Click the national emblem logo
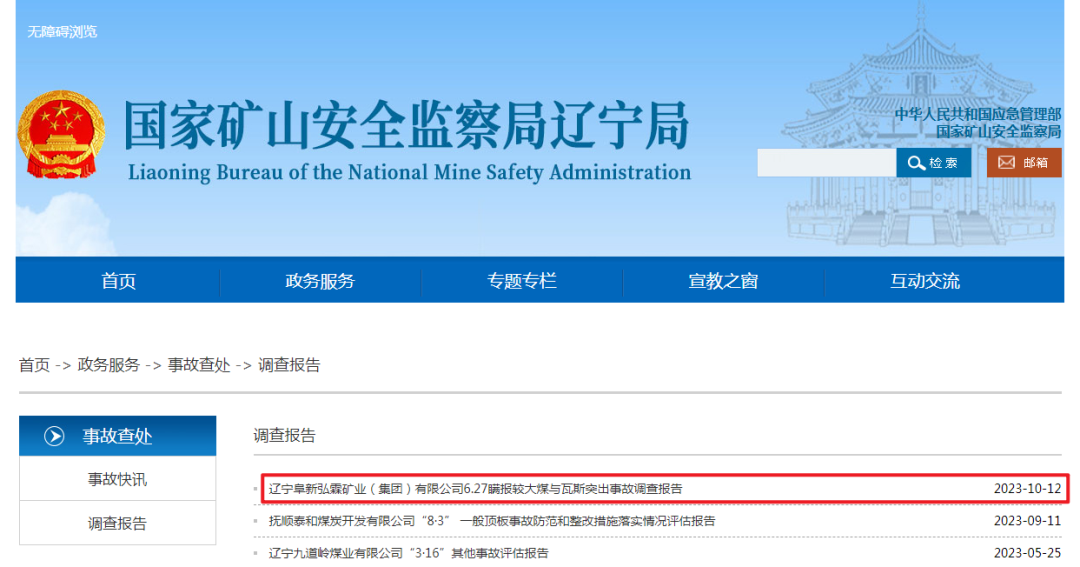 (x=60, y=137)
